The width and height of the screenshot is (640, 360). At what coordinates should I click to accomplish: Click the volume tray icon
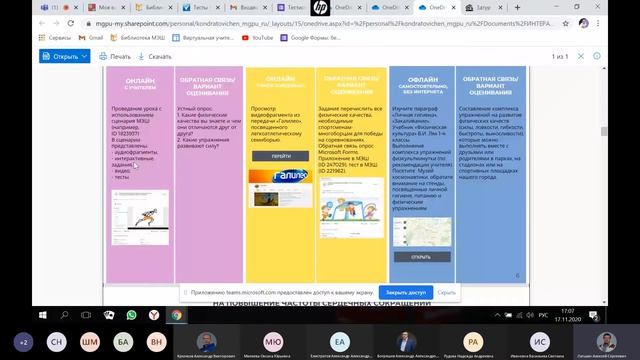(x=529, y=315)
